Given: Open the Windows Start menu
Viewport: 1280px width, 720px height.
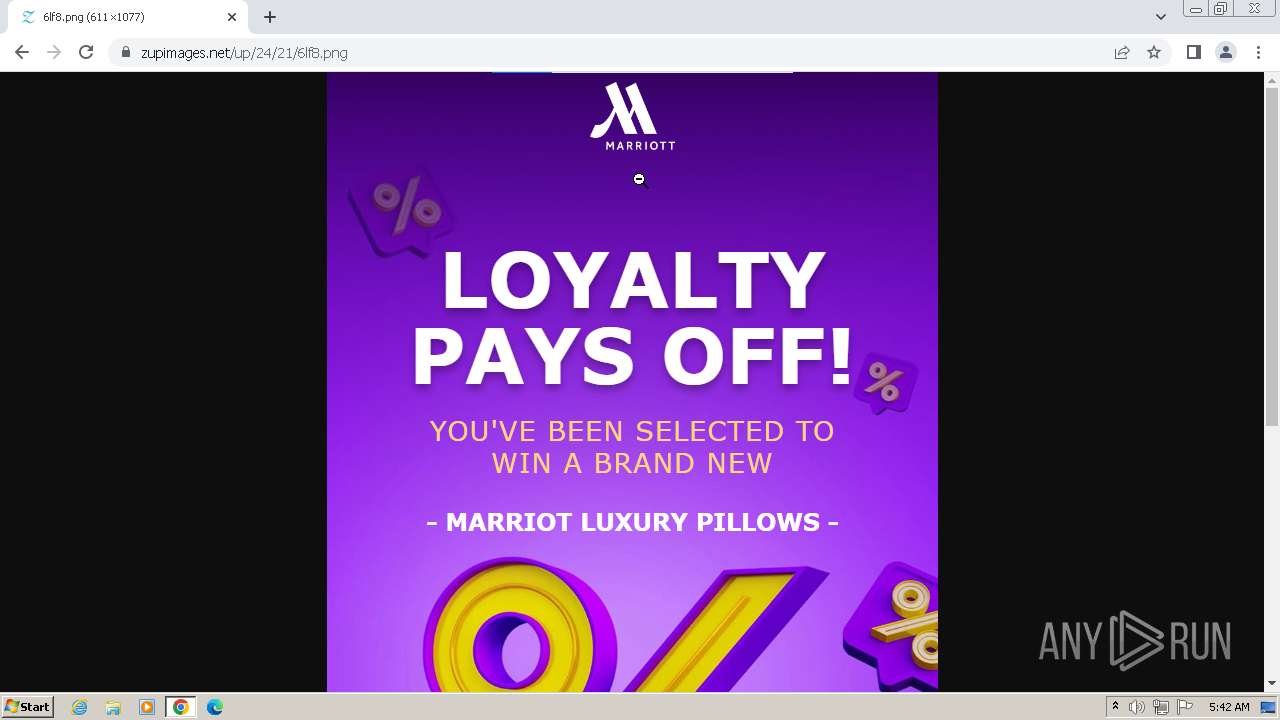Looking at the screenshot, I should point(28,706).
